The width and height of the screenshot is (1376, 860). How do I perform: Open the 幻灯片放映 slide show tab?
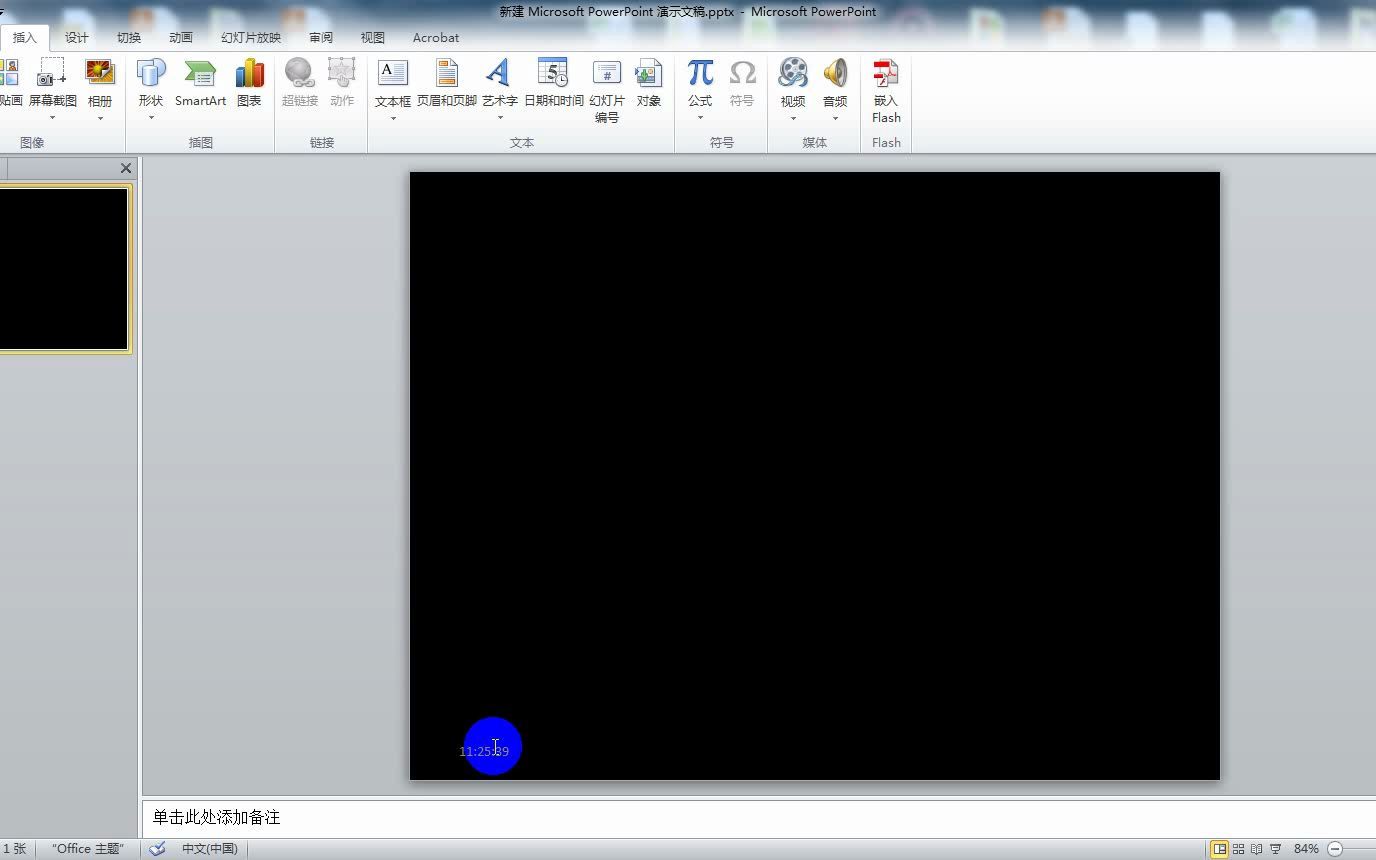pos(251,37)
